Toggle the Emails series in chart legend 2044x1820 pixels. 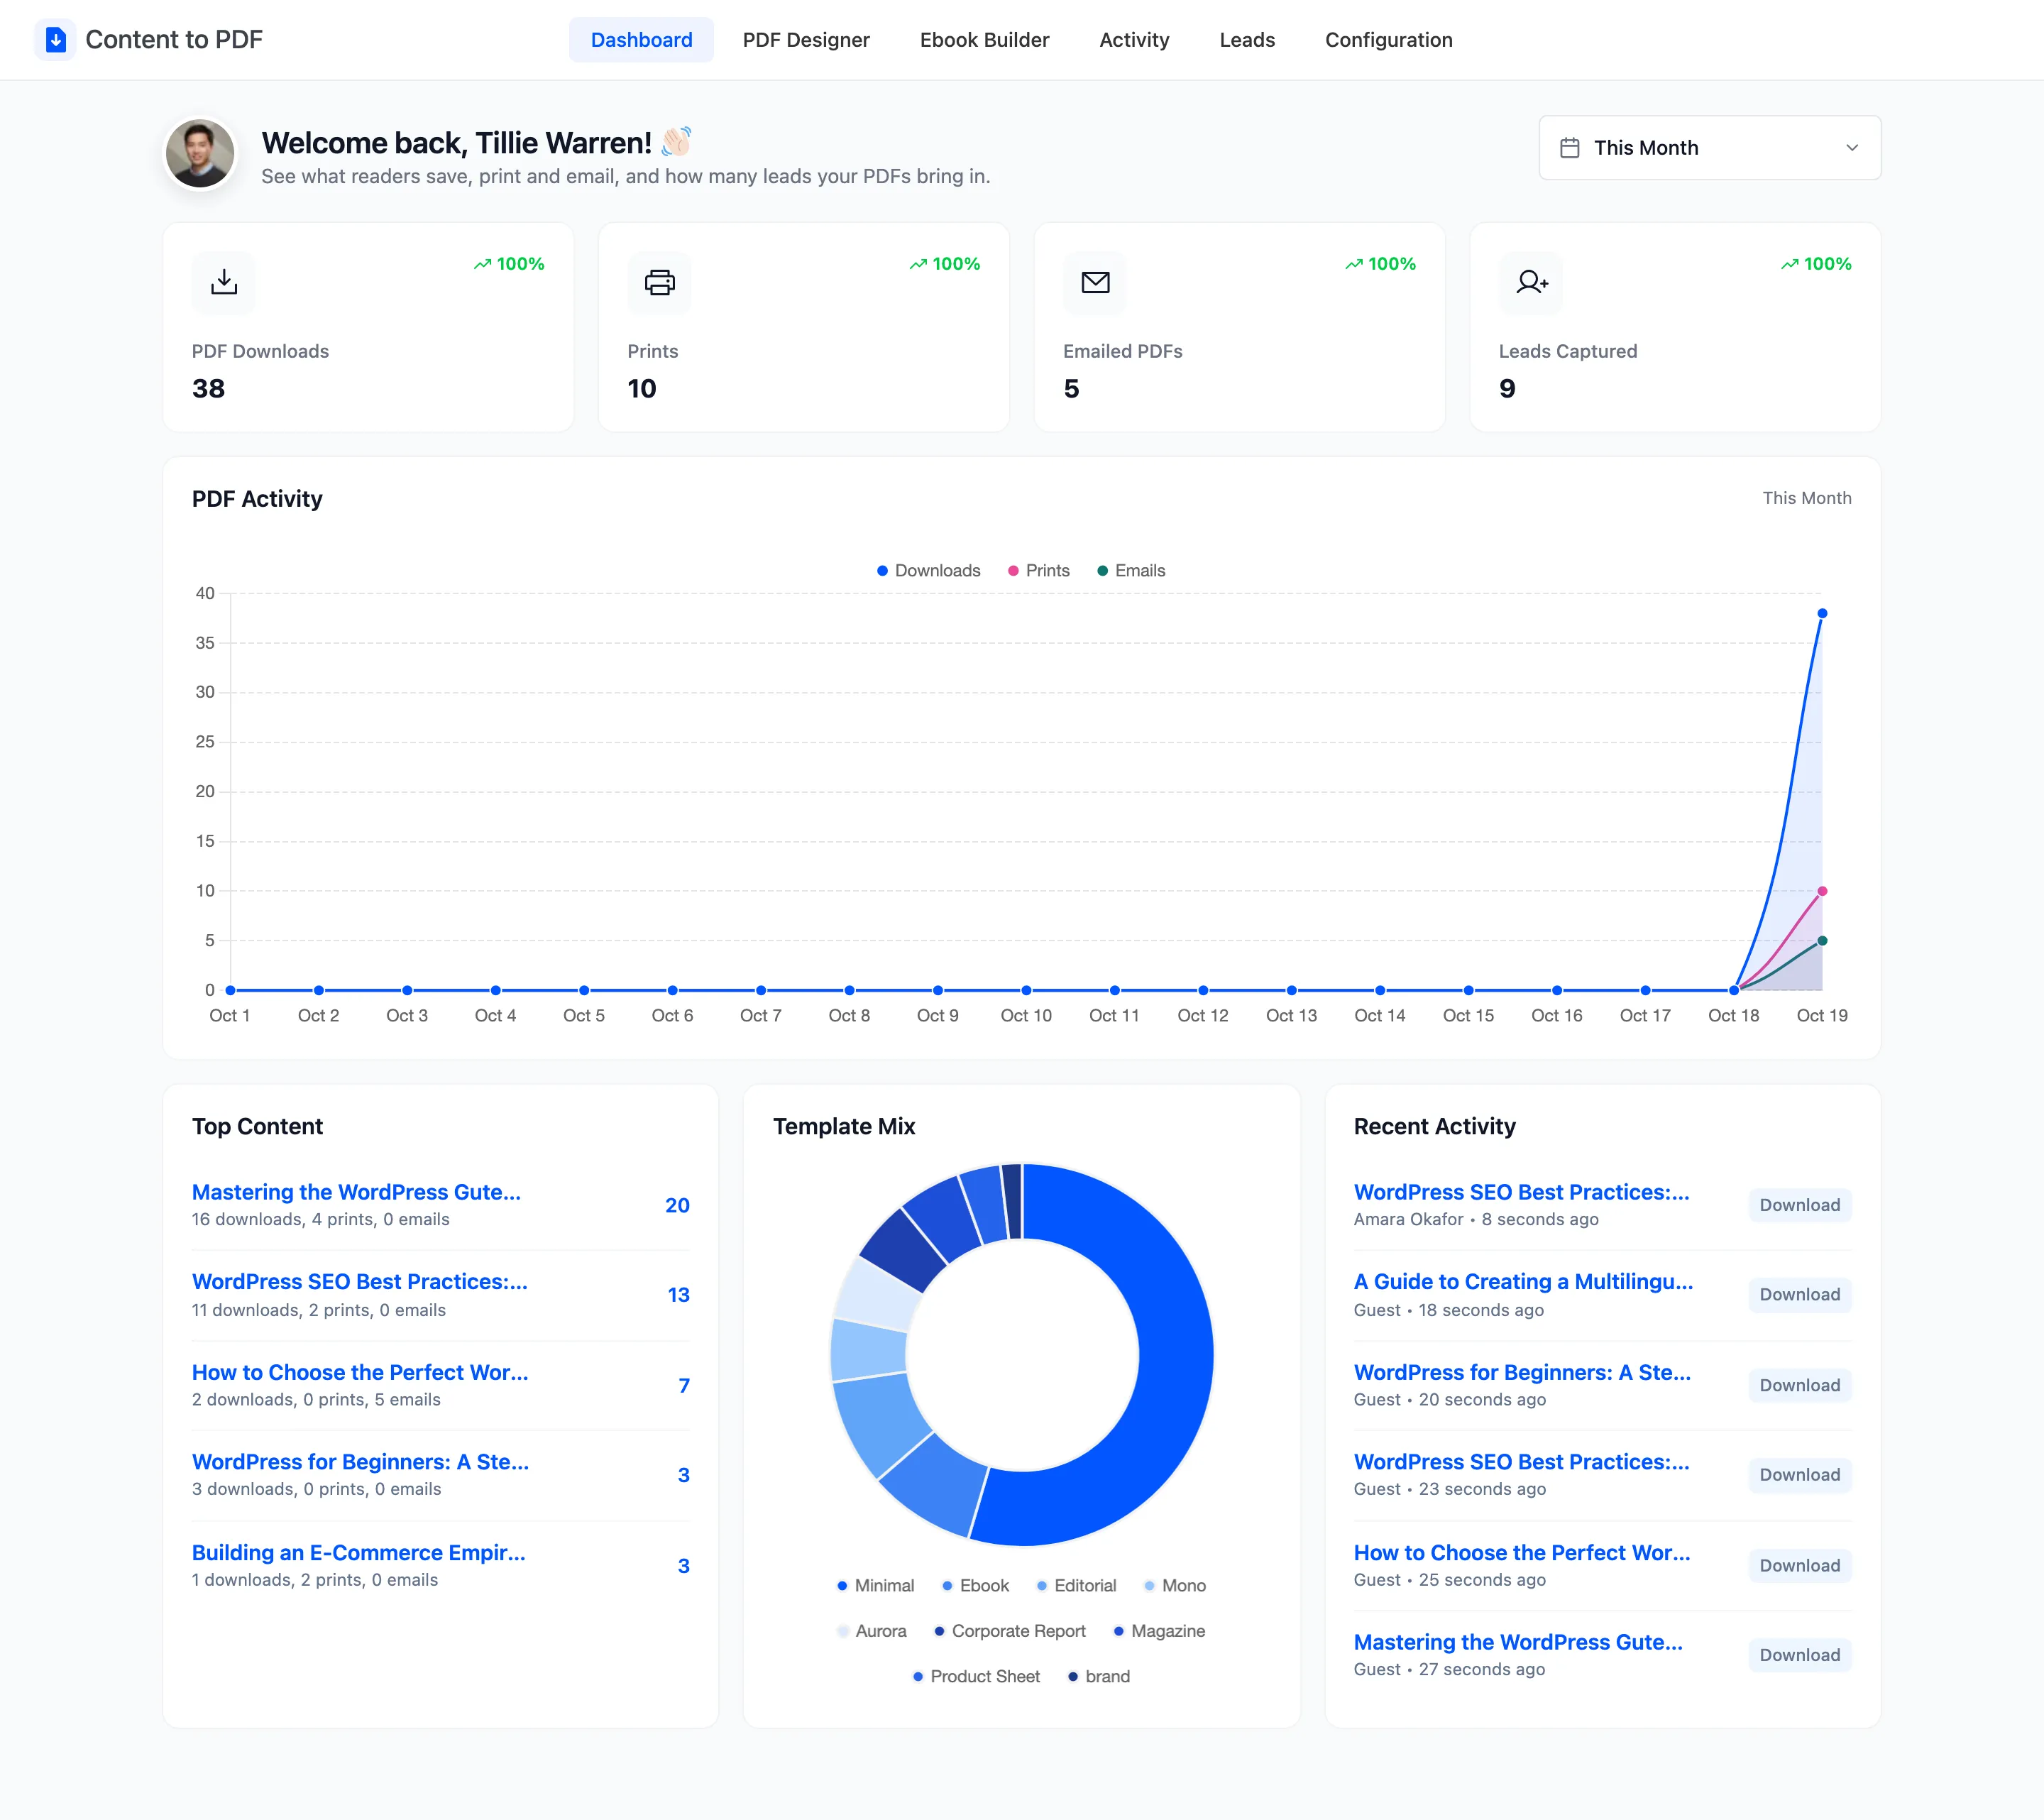point(1130,571)
